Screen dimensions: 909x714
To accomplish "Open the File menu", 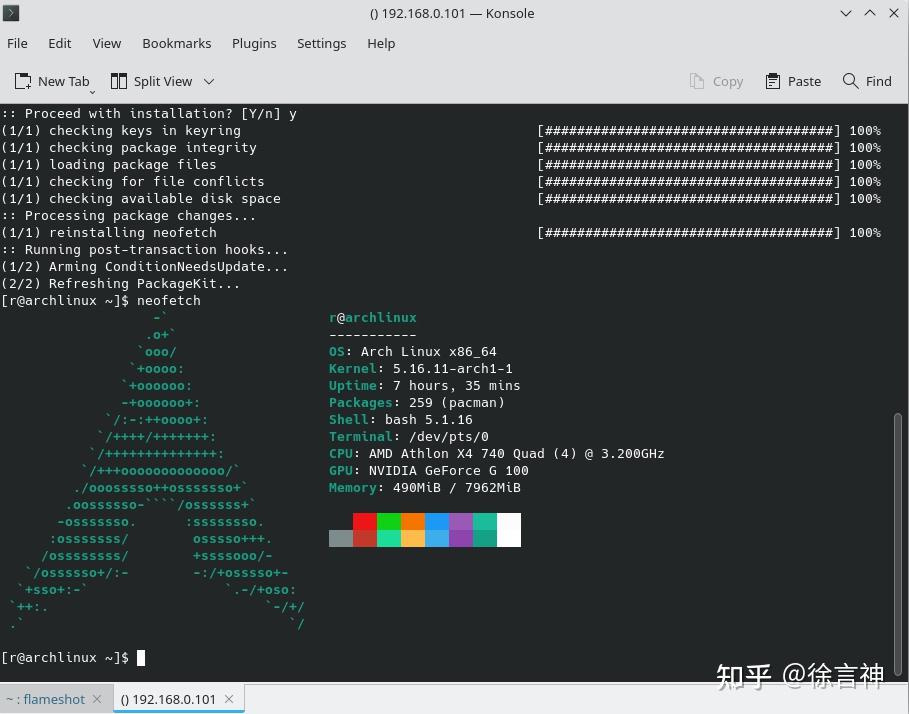I will point(17,43).
